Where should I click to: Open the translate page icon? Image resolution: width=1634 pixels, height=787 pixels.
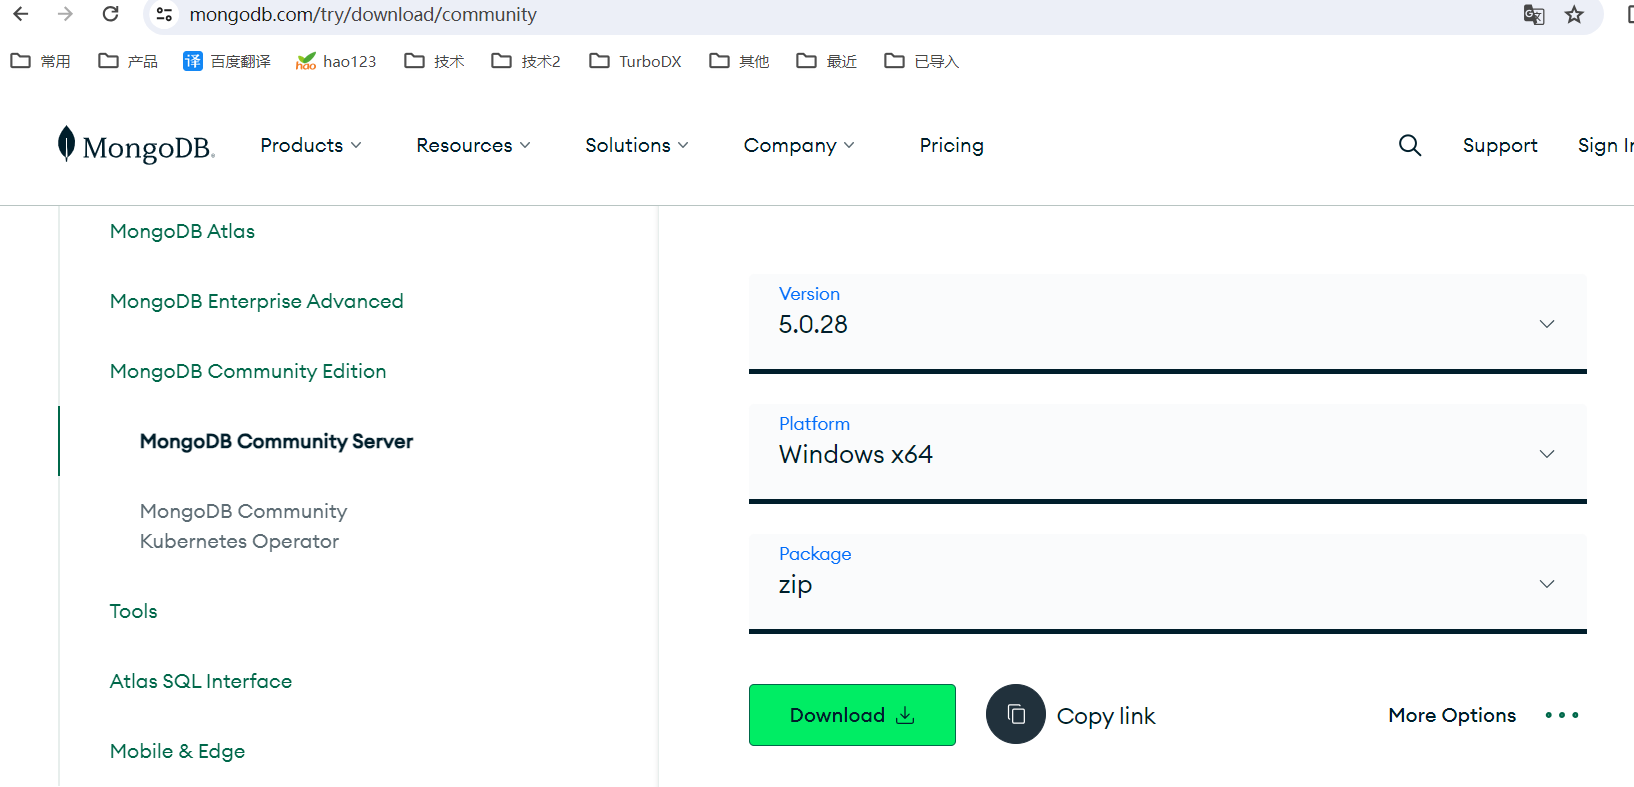[1533, 14]
